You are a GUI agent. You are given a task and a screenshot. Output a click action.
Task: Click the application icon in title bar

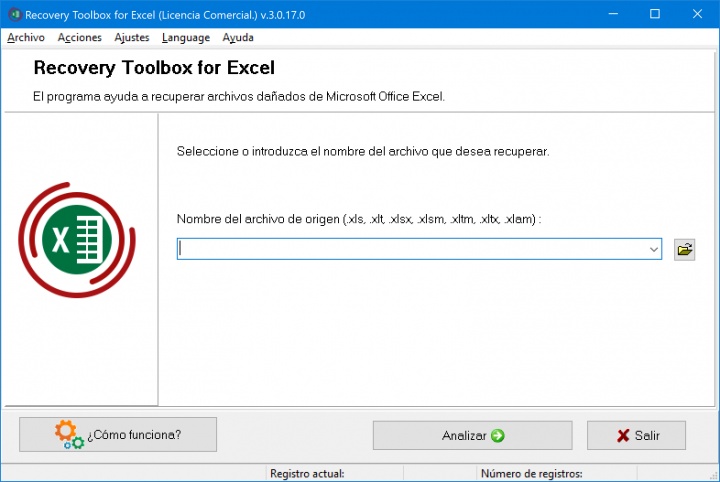15,14
